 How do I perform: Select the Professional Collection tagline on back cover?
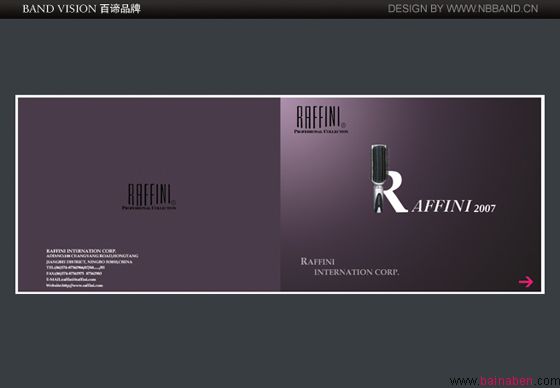[149, 208]
